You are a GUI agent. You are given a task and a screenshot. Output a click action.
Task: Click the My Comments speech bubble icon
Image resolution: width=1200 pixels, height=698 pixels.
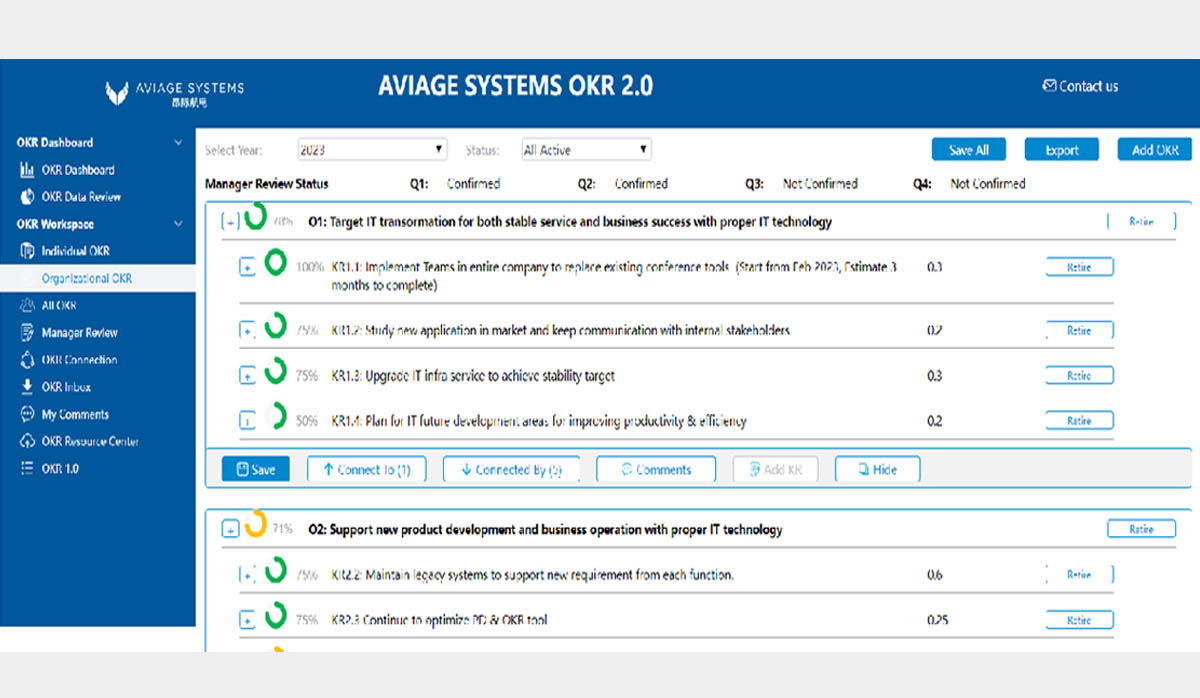[x=27, y=414]
